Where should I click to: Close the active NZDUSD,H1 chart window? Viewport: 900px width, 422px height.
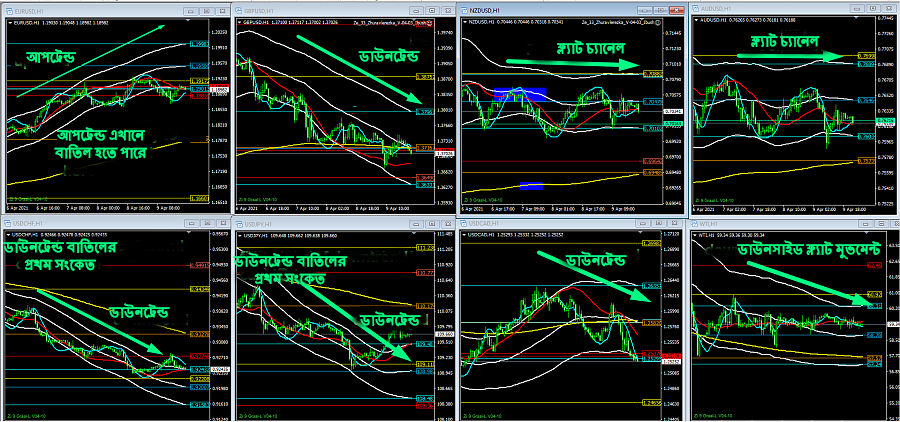677,10
